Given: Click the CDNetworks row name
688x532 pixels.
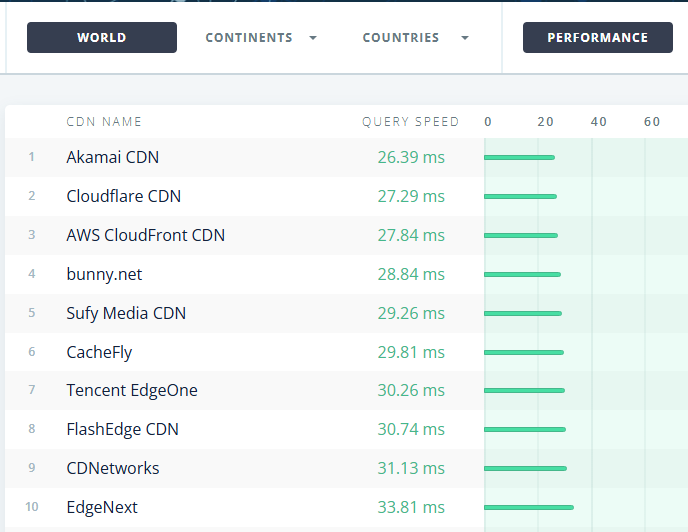Looking at the screenshot, I should tap(113, 468).
